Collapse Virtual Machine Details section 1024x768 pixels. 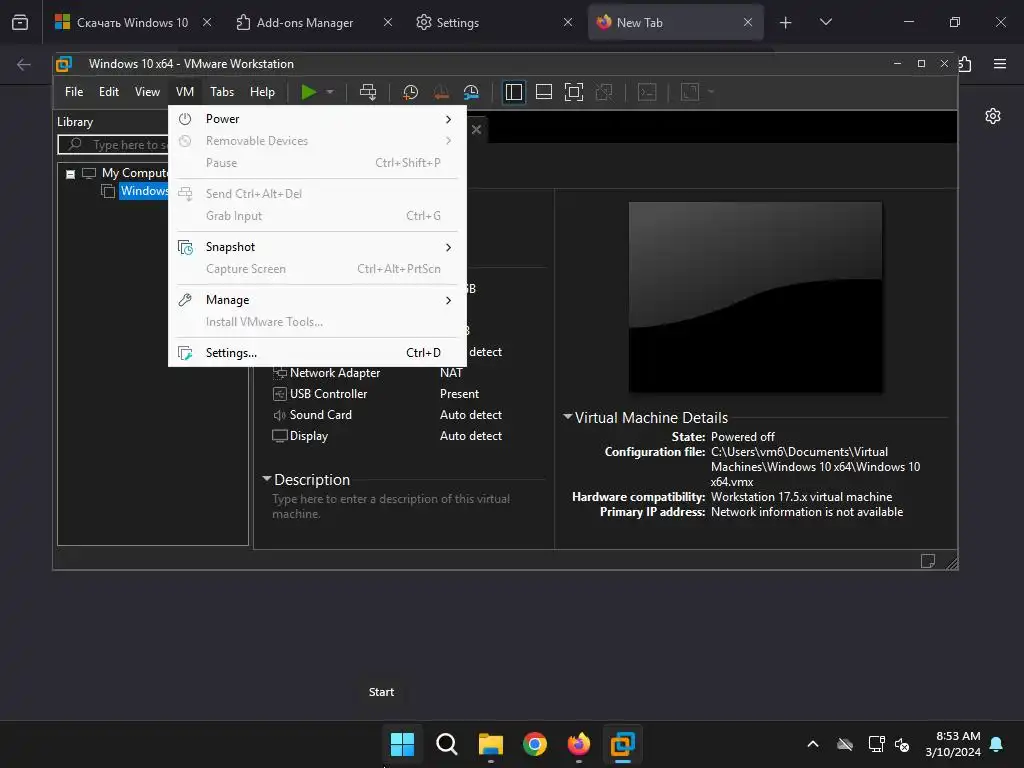point(568,417)
